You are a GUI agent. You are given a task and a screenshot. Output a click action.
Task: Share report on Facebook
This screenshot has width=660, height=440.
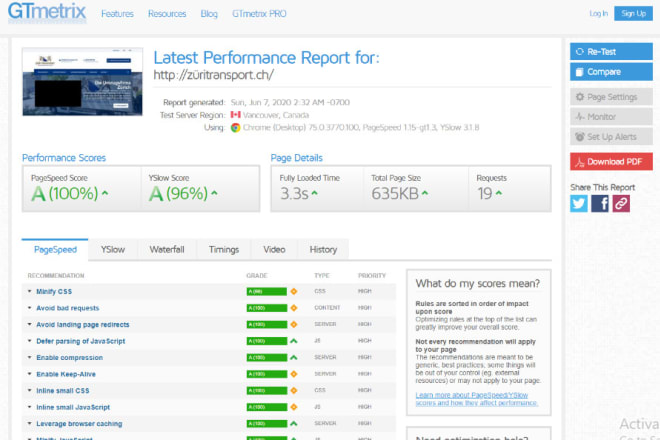tap(600, 203)
